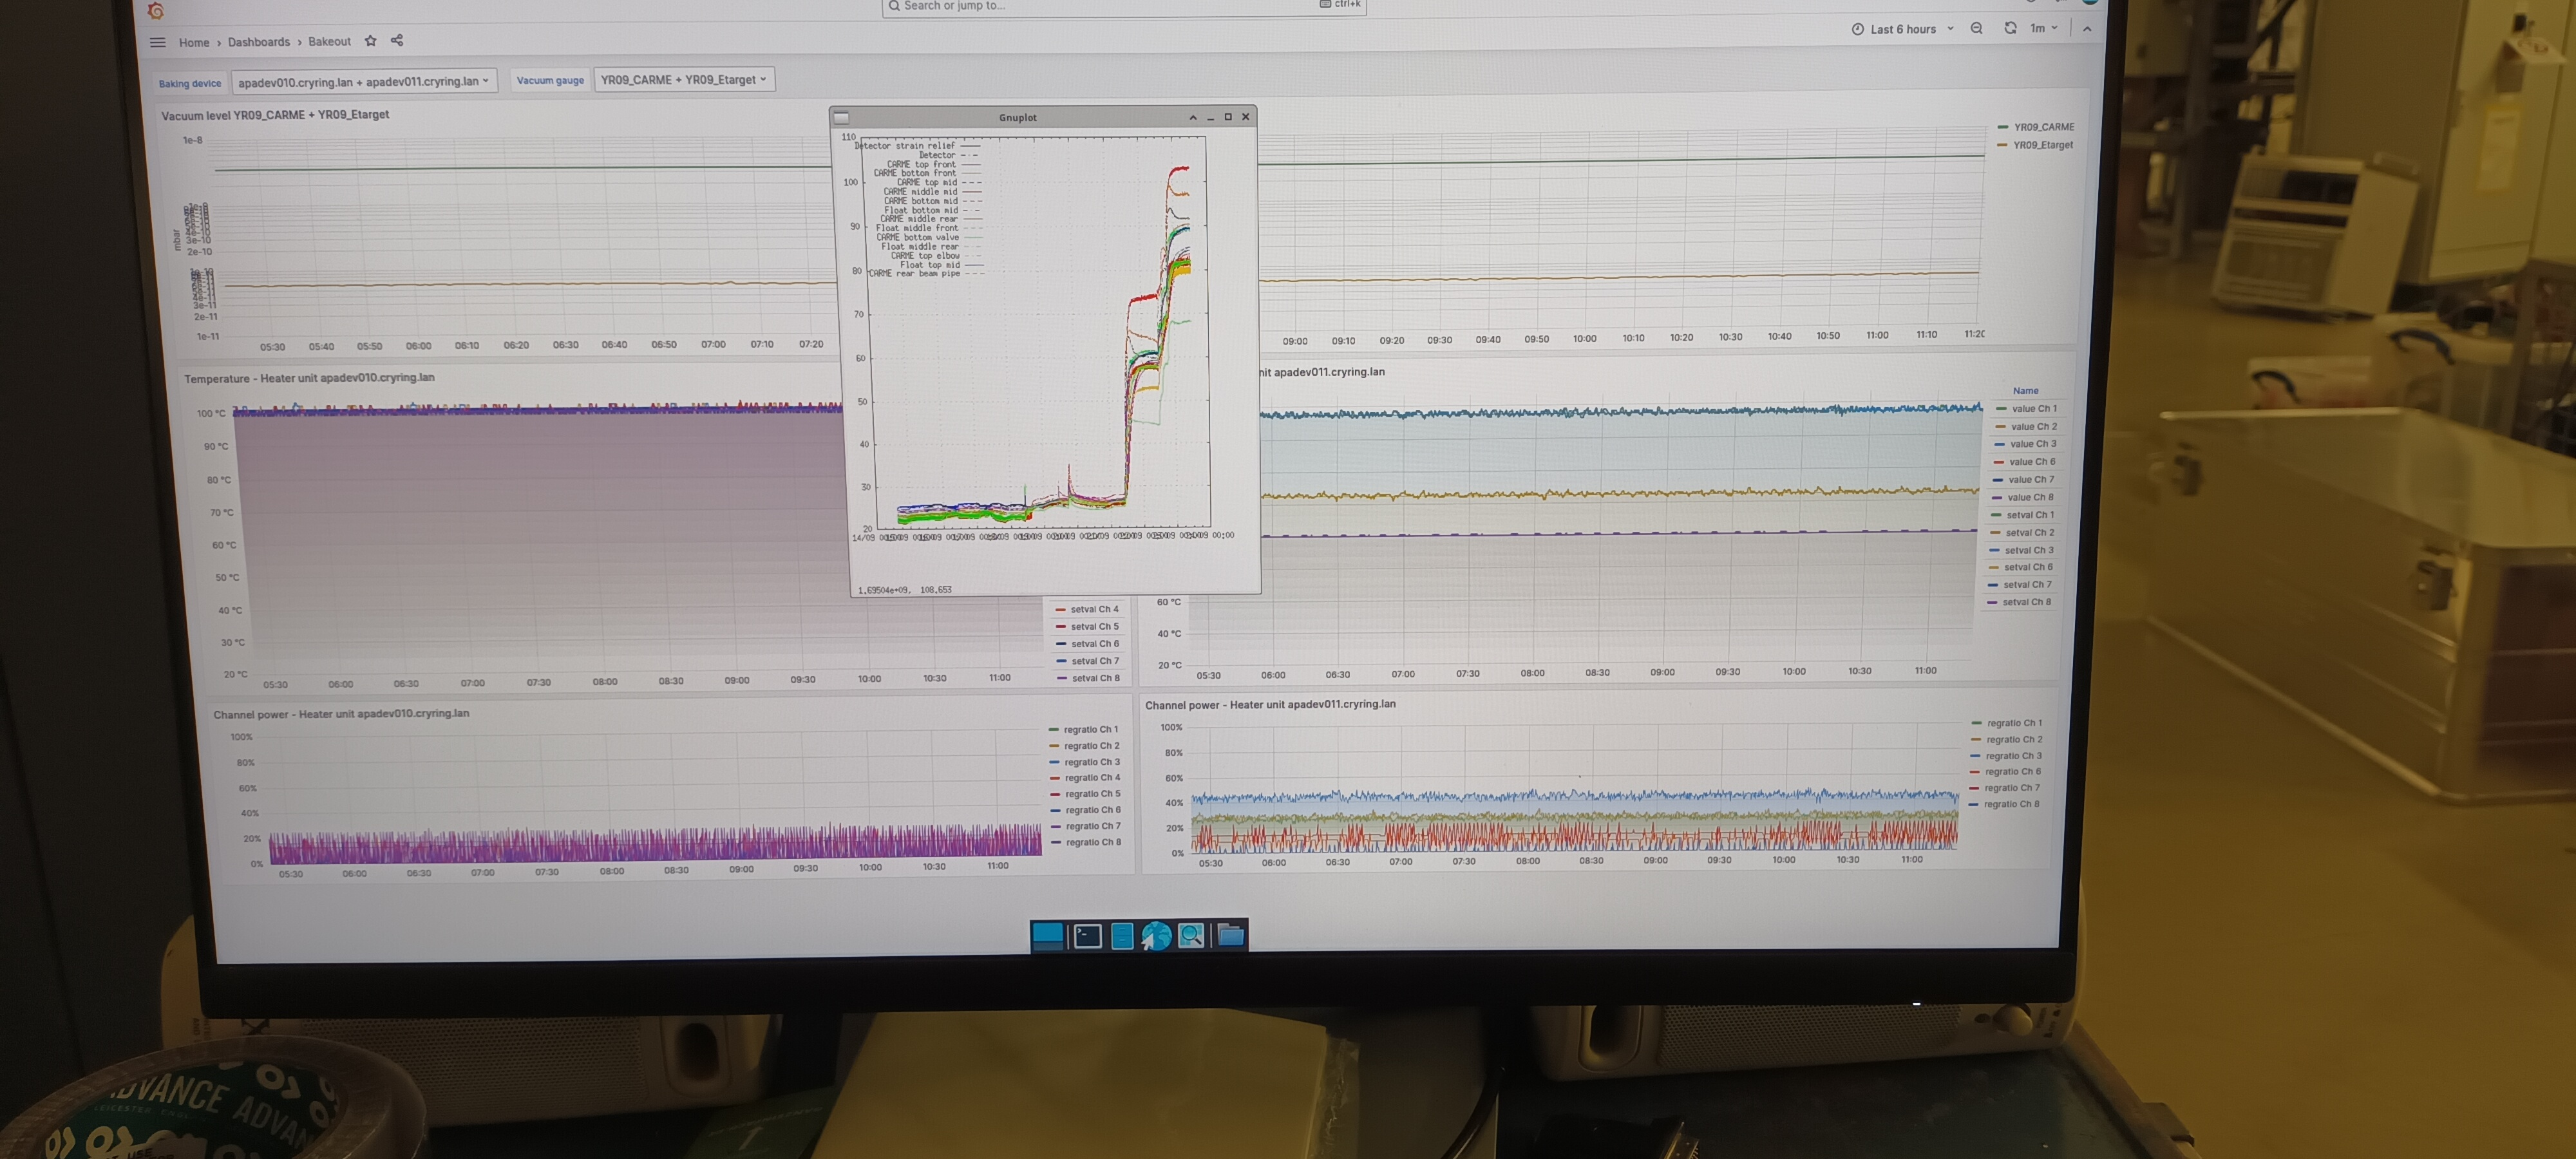Toggle regratio Ch 4 legend series

click(1091, 778)
